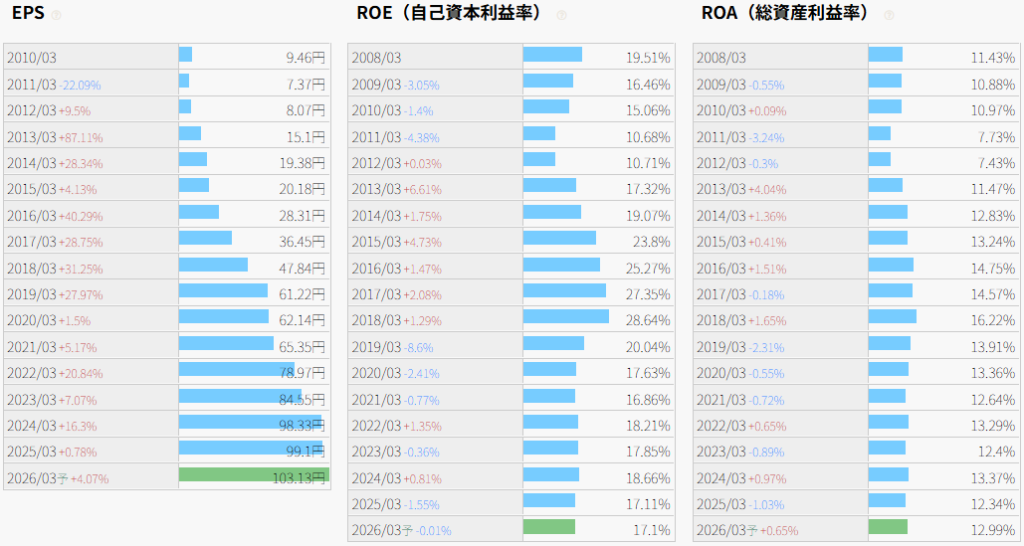Click the ROA 2026/03 forecast green bar
Screen dimensions: 1024x546
point(888,527)
